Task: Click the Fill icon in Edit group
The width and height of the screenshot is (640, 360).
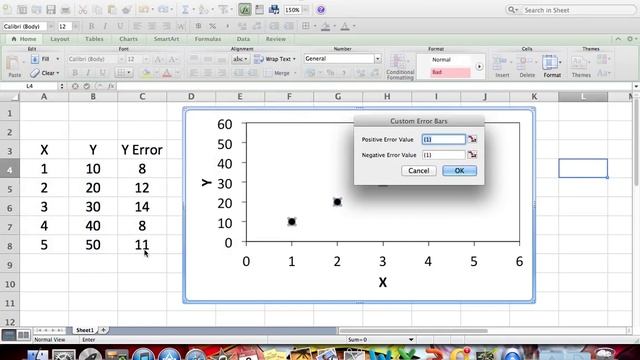Action: [x=35, y=59]
